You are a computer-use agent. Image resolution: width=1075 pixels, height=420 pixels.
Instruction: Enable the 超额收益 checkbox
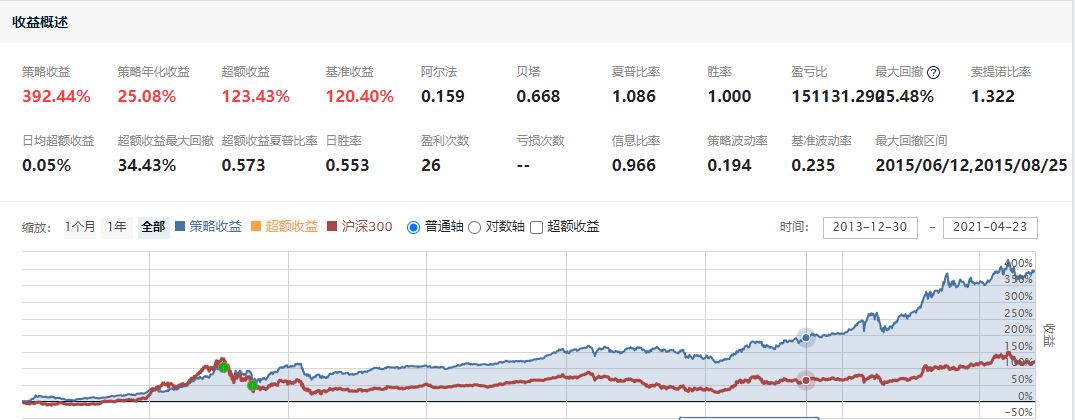(536, 227)
